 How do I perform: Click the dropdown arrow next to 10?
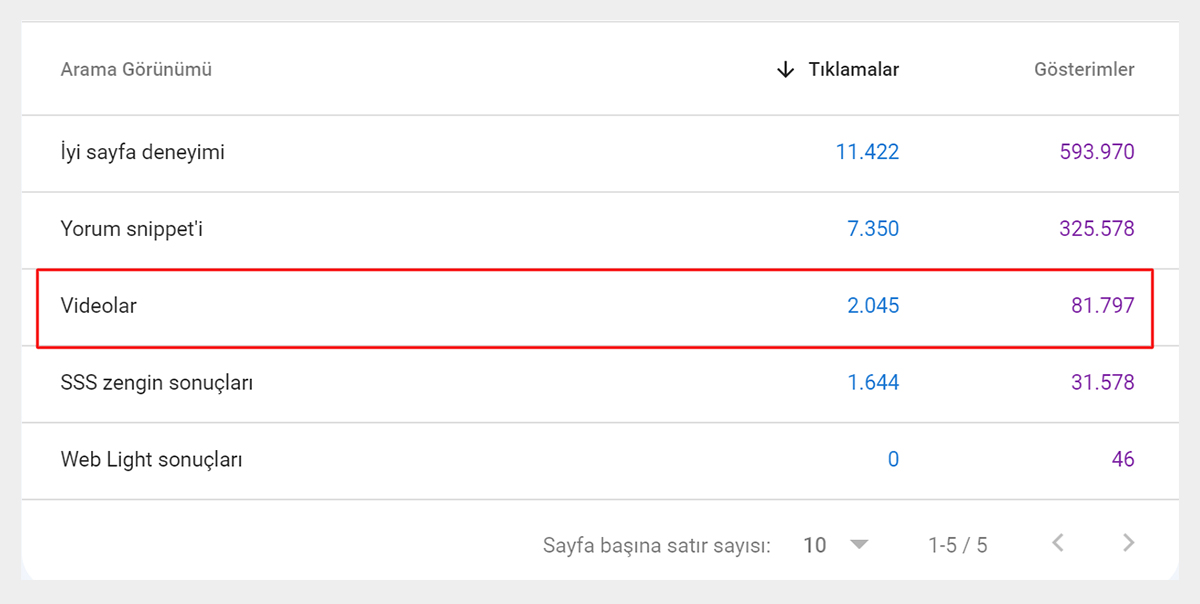858,544
